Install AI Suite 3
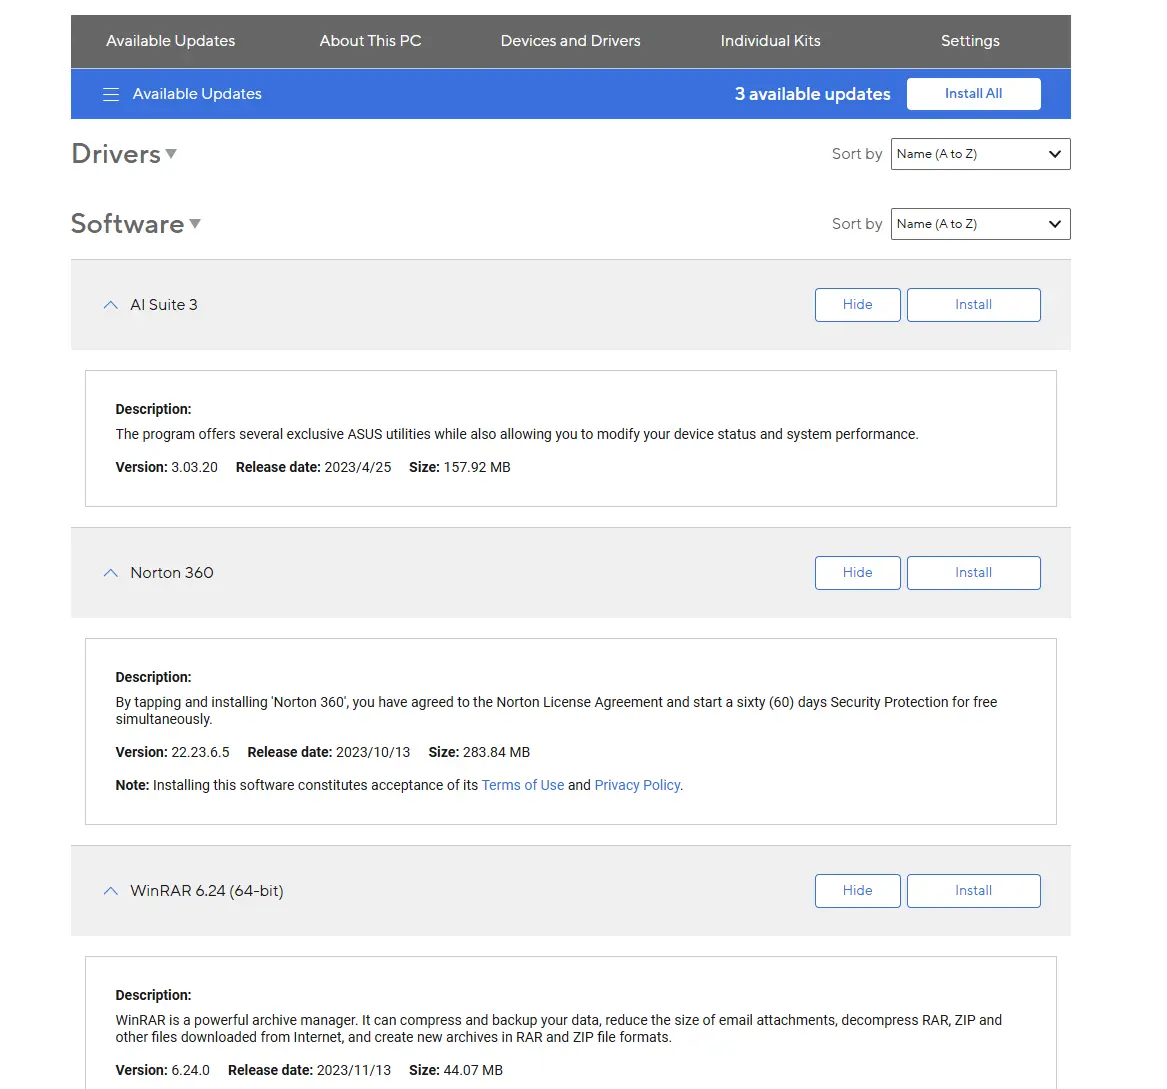 (973, 305)
